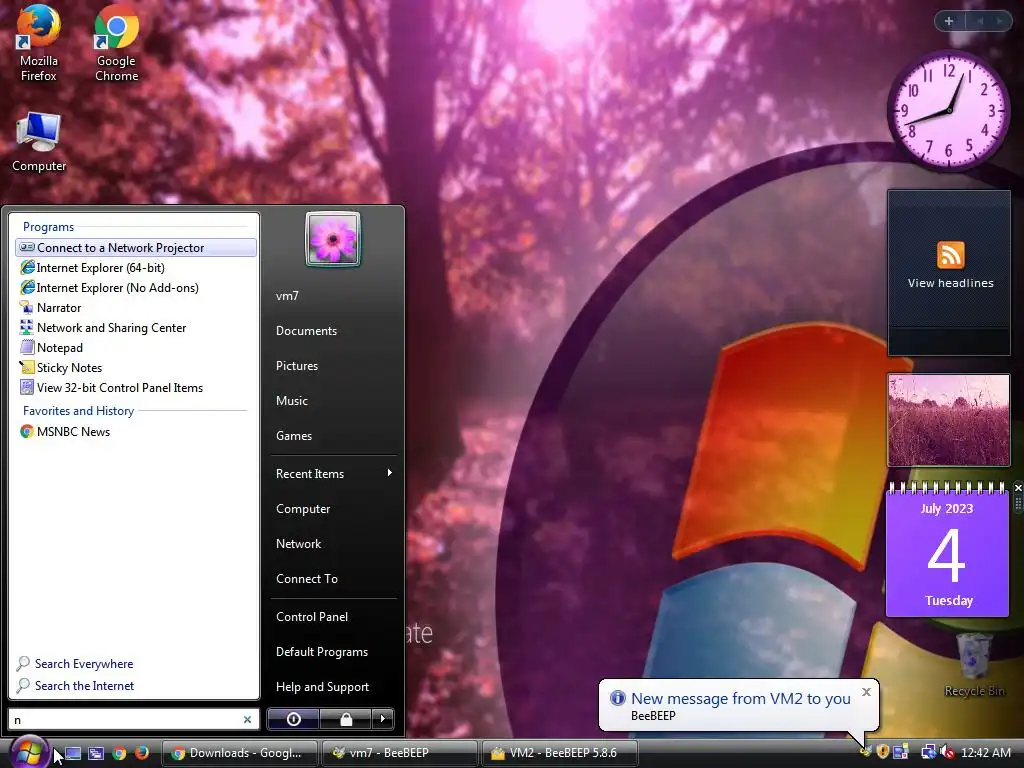Open the MSNBC News favorite

coord(136,432)
